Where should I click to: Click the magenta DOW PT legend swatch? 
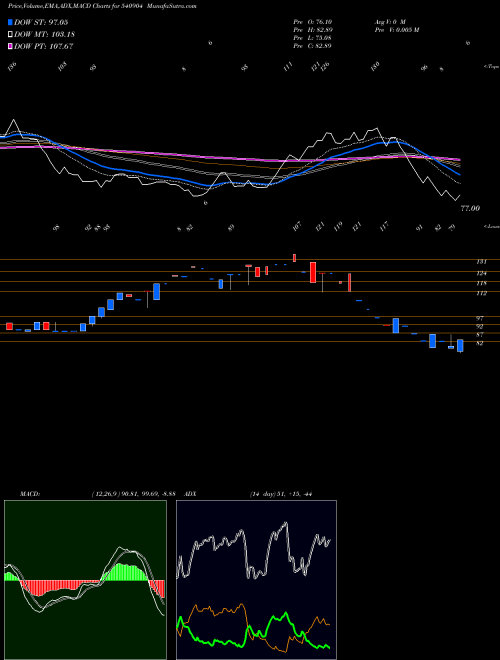point(10,46)
